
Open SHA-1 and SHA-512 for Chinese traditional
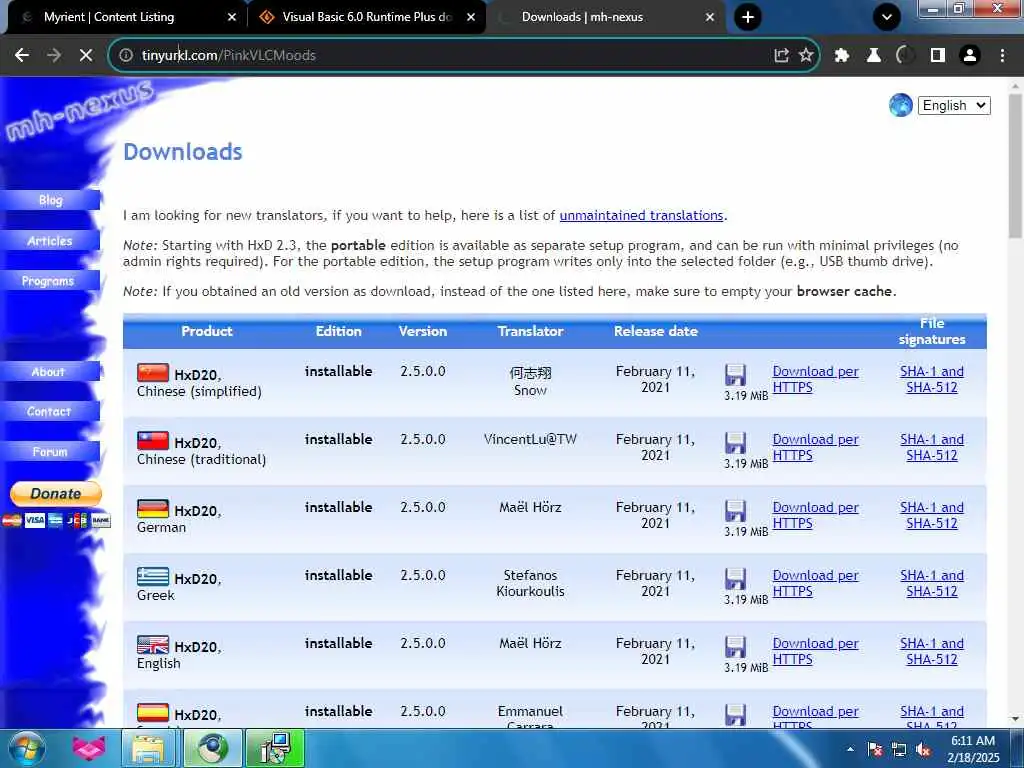(932, 447)
